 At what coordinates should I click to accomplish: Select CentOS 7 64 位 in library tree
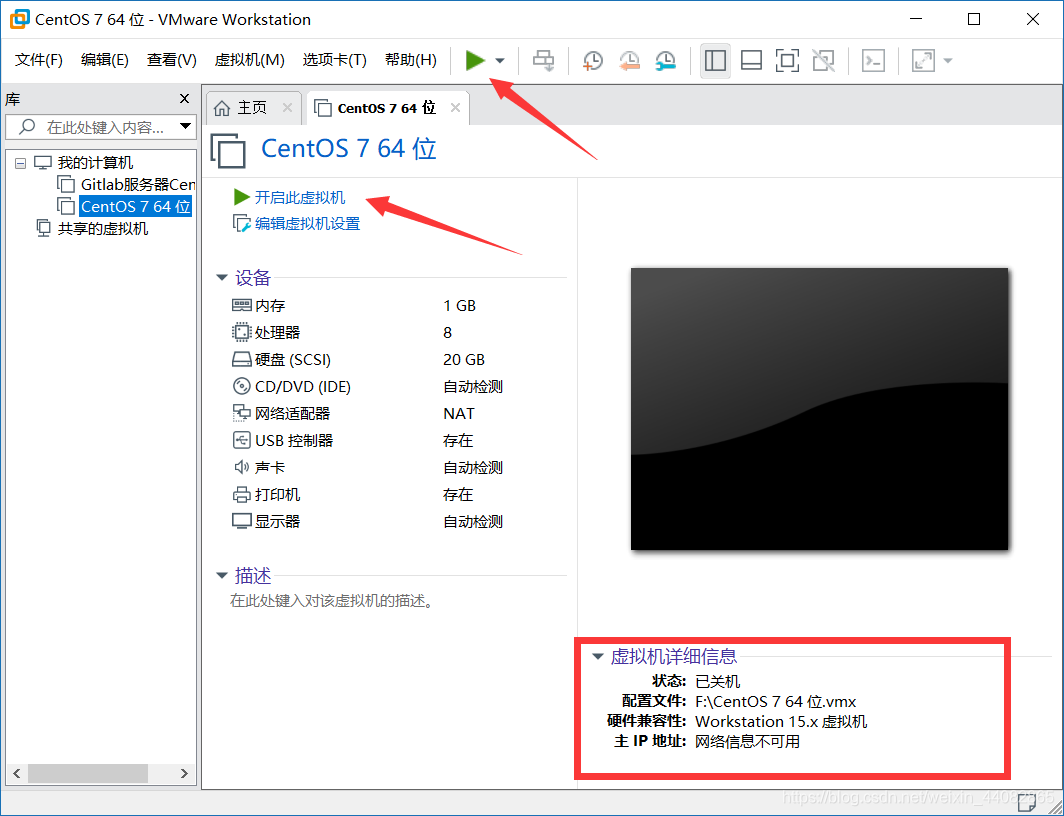125,206
